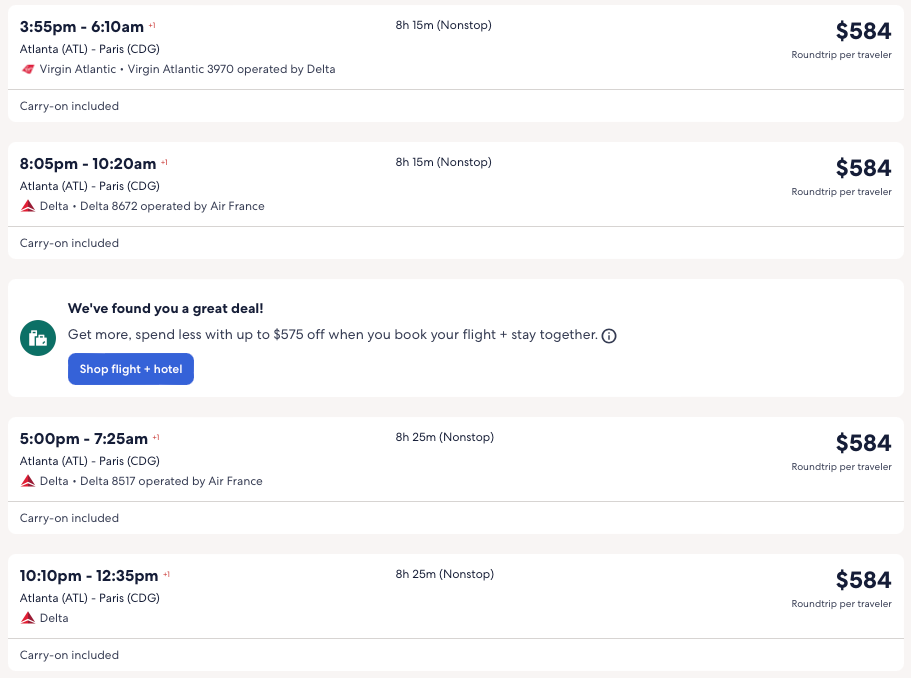Click Delta logo on the 10:10pm flight

coord(28,619)
